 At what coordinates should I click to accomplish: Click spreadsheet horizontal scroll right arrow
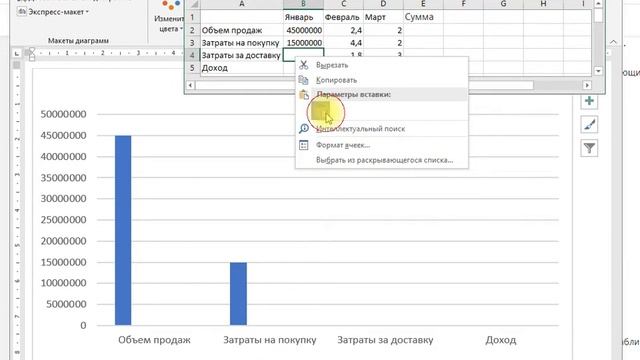coord(587,85)
